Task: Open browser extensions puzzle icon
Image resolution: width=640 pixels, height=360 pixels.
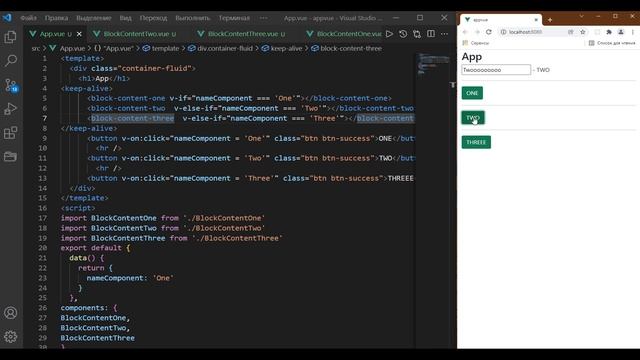Action: click(609, 32)
